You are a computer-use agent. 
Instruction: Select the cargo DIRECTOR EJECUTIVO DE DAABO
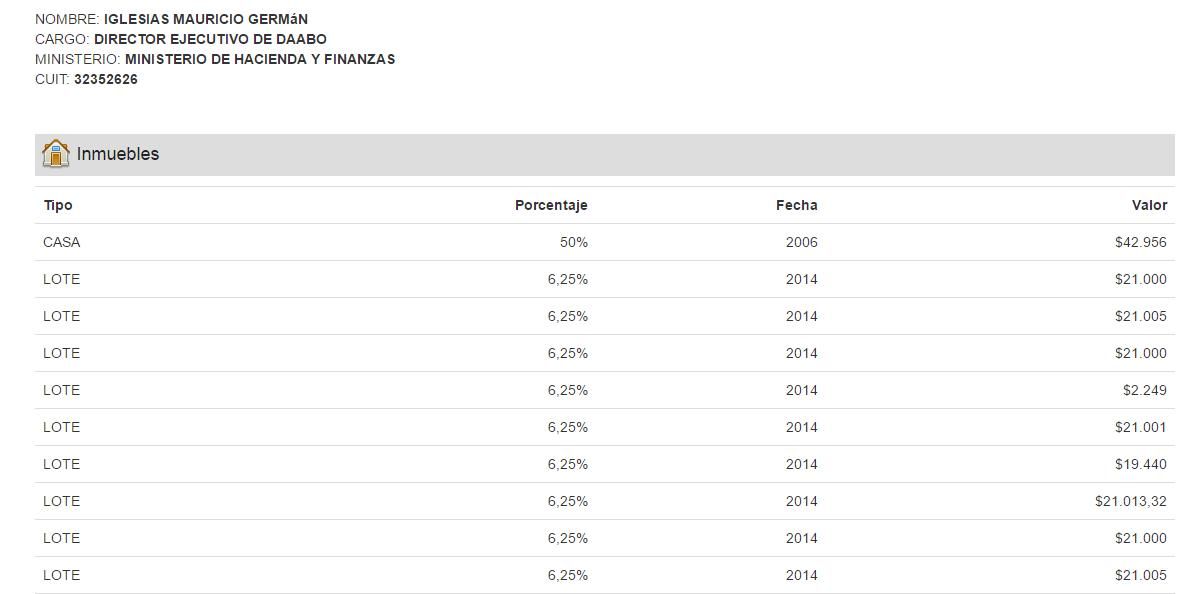click(x=210, y=39)
